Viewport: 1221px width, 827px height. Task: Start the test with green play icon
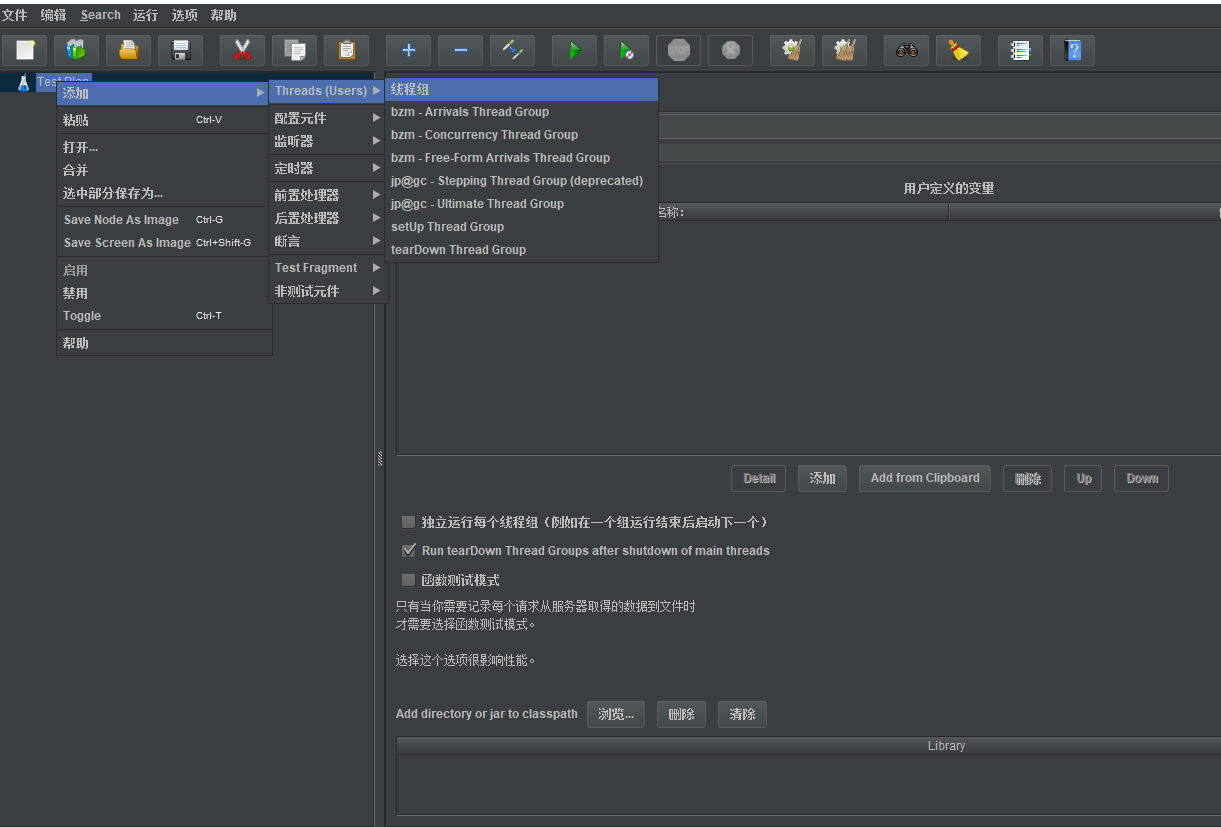pos(574,50)
